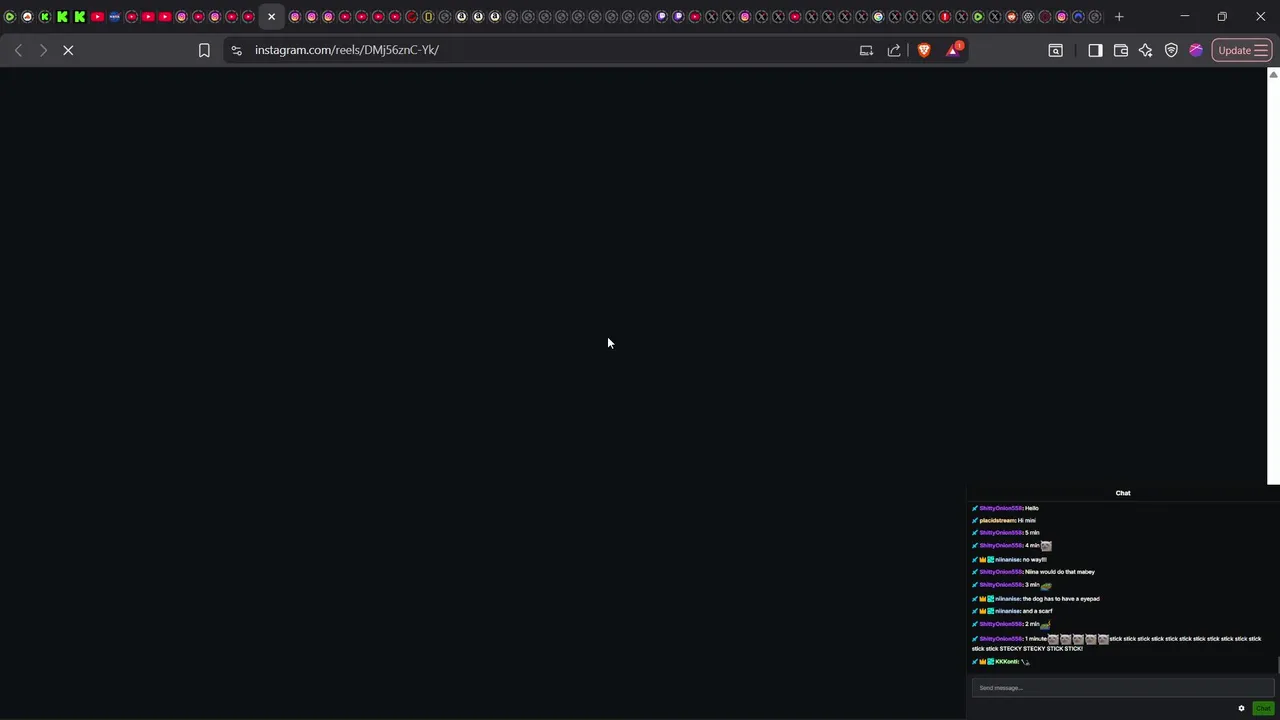The height and width of the screenshot is (720, 1280).
Task: Go forward to the next page
Action: pyautogui.click(x=43, y=50)
